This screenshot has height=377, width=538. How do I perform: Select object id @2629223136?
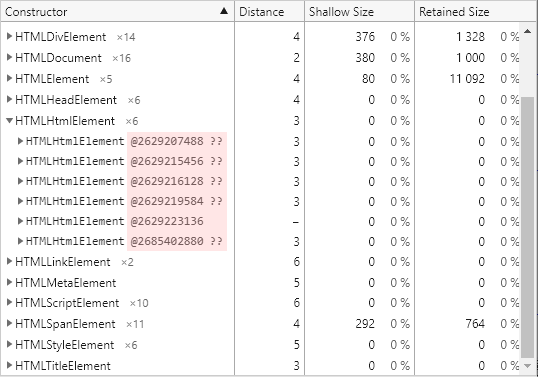pos(167,221)
